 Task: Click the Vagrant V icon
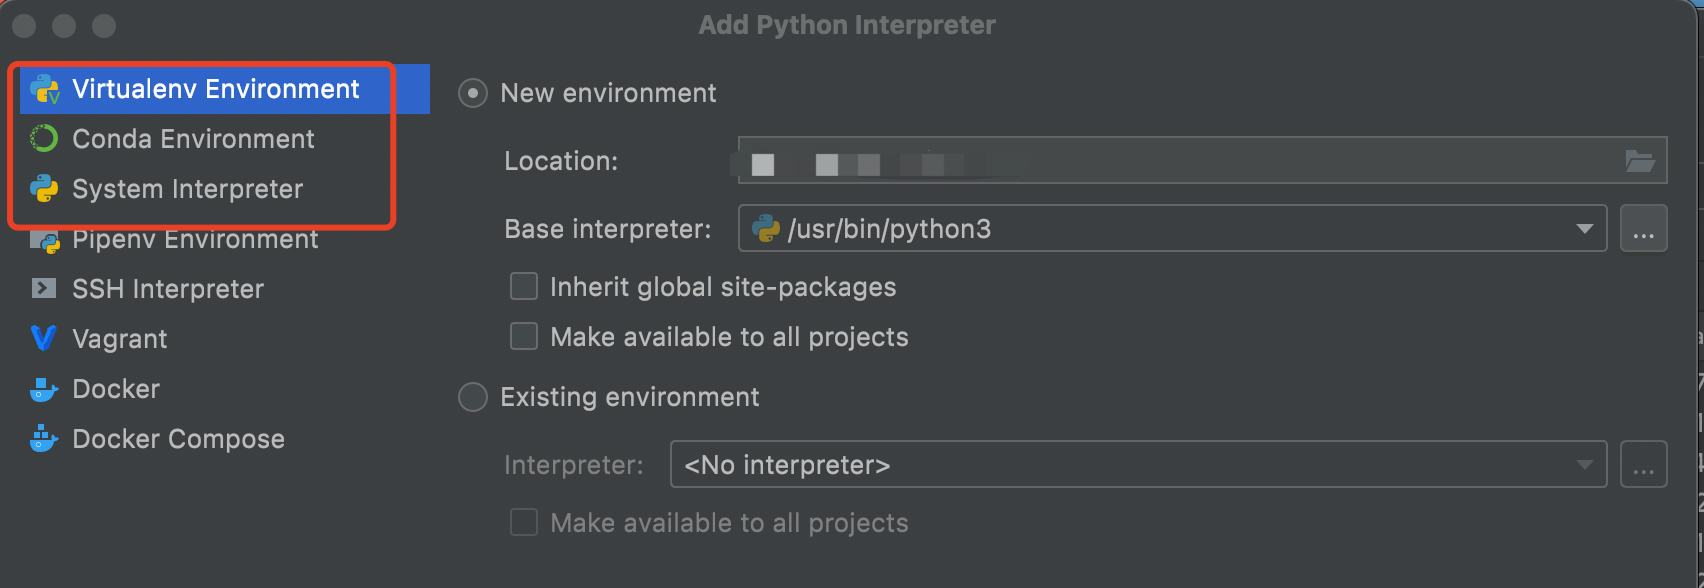pos(44,339)
